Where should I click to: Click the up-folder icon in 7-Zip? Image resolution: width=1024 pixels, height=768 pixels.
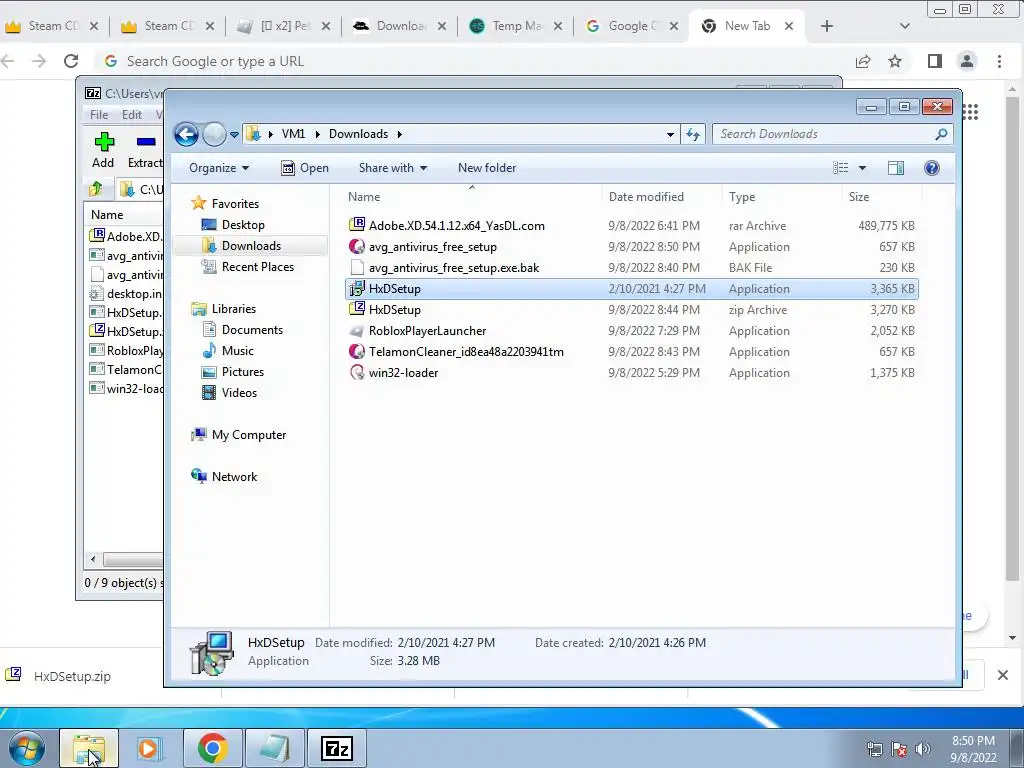tap(96, 189)
